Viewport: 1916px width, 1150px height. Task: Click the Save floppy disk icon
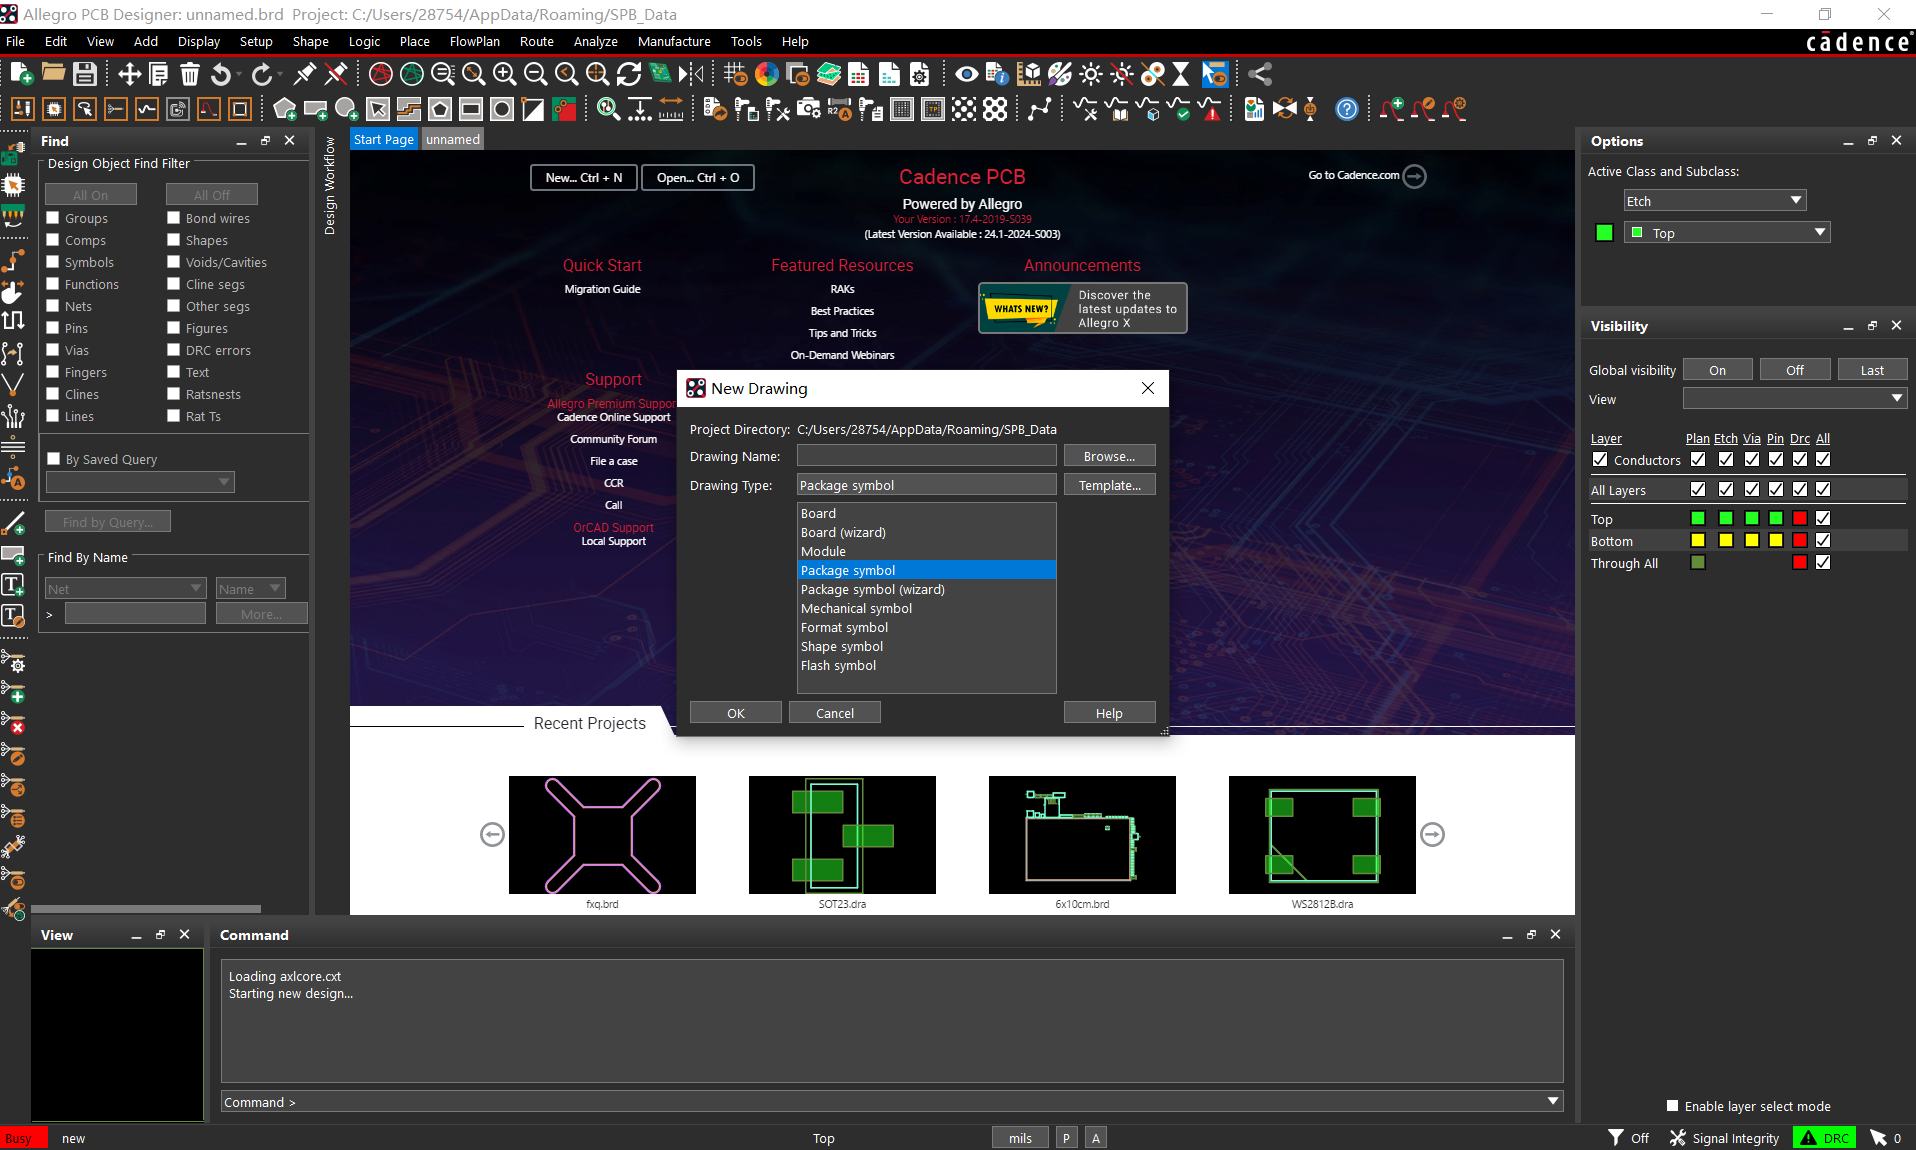pos(85,74)
